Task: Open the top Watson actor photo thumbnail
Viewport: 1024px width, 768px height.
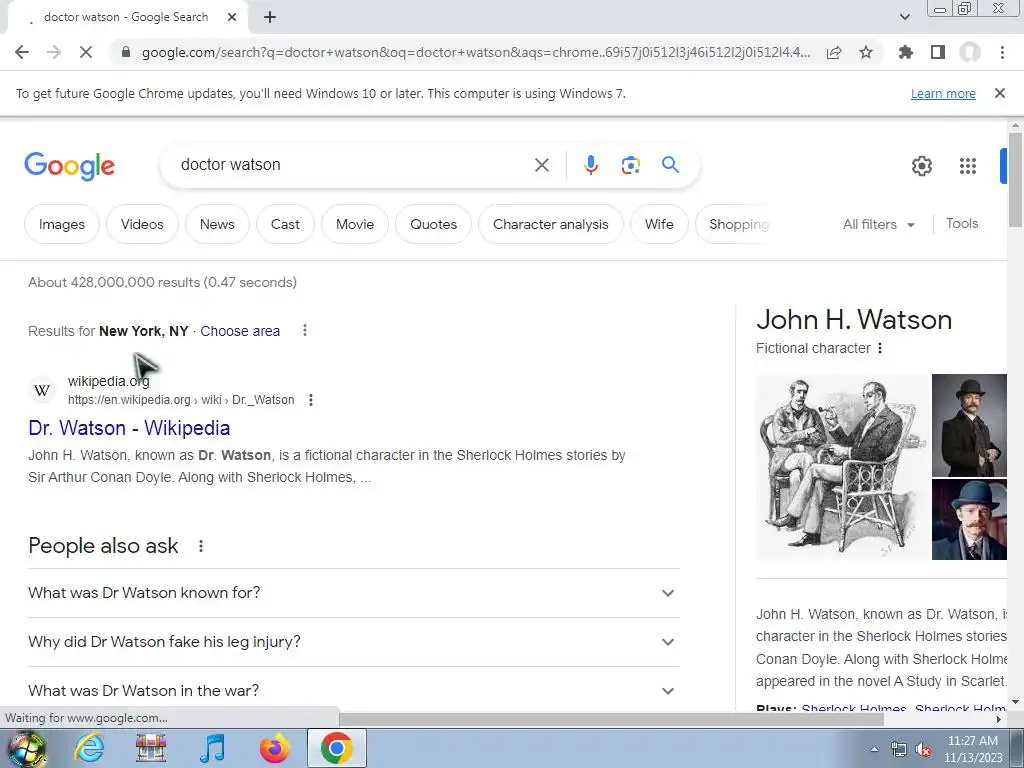Action: tap(969, 425)
